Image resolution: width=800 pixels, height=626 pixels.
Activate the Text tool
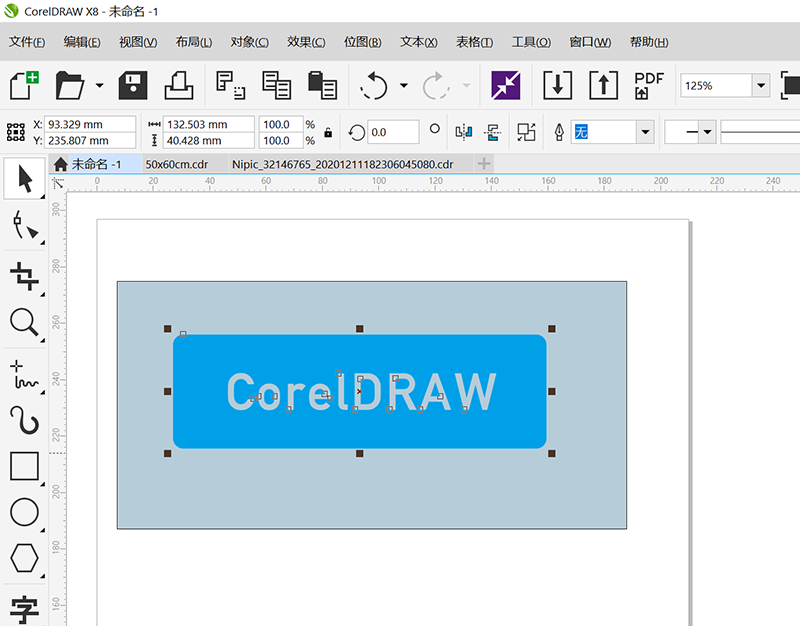tap(24, 607)
